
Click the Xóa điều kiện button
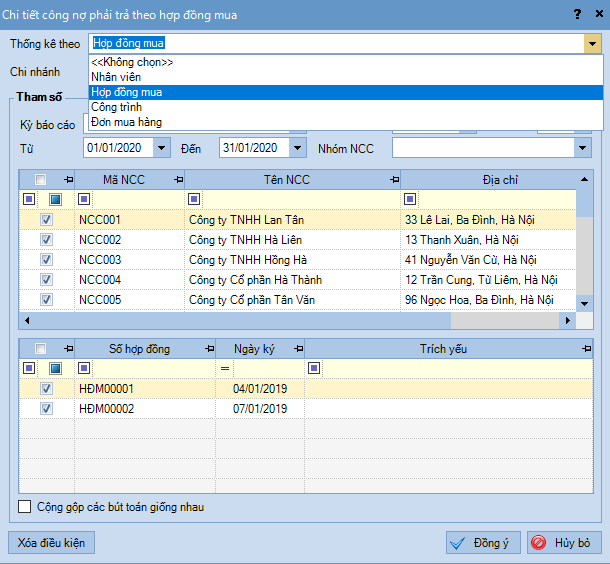tap(51, 543)
